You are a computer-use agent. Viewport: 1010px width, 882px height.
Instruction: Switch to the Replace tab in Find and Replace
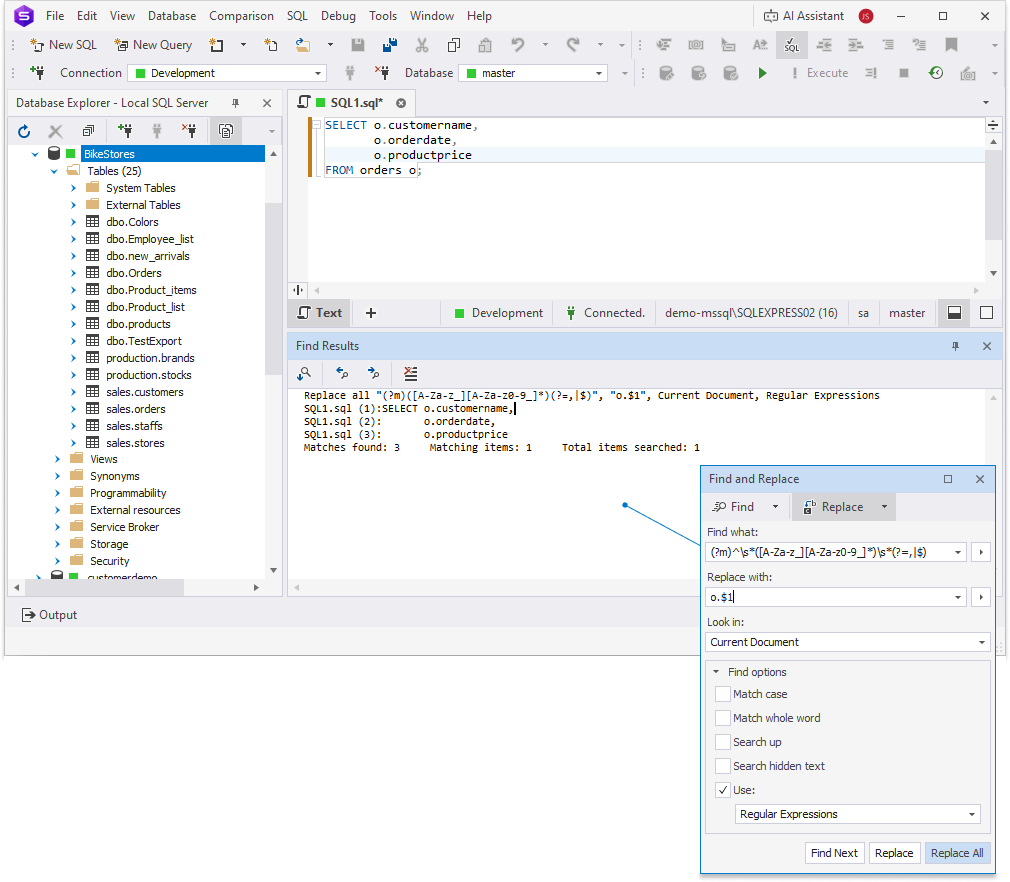[x=839, y=506]
